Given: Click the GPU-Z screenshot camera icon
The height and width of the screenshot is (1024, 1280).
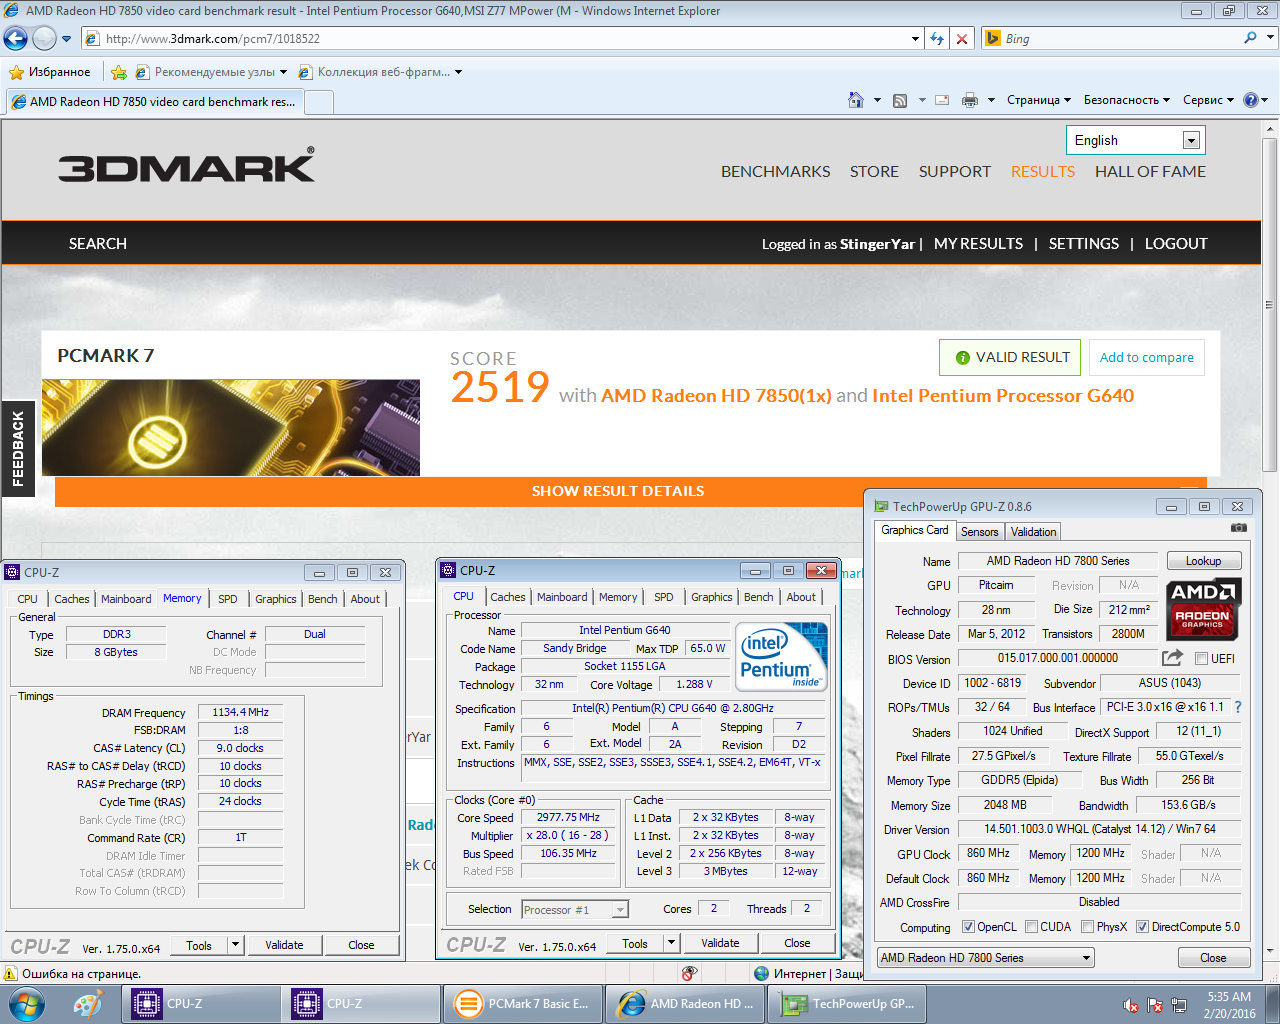Looking at the screenshot, I should click(x=1239, y=527).
